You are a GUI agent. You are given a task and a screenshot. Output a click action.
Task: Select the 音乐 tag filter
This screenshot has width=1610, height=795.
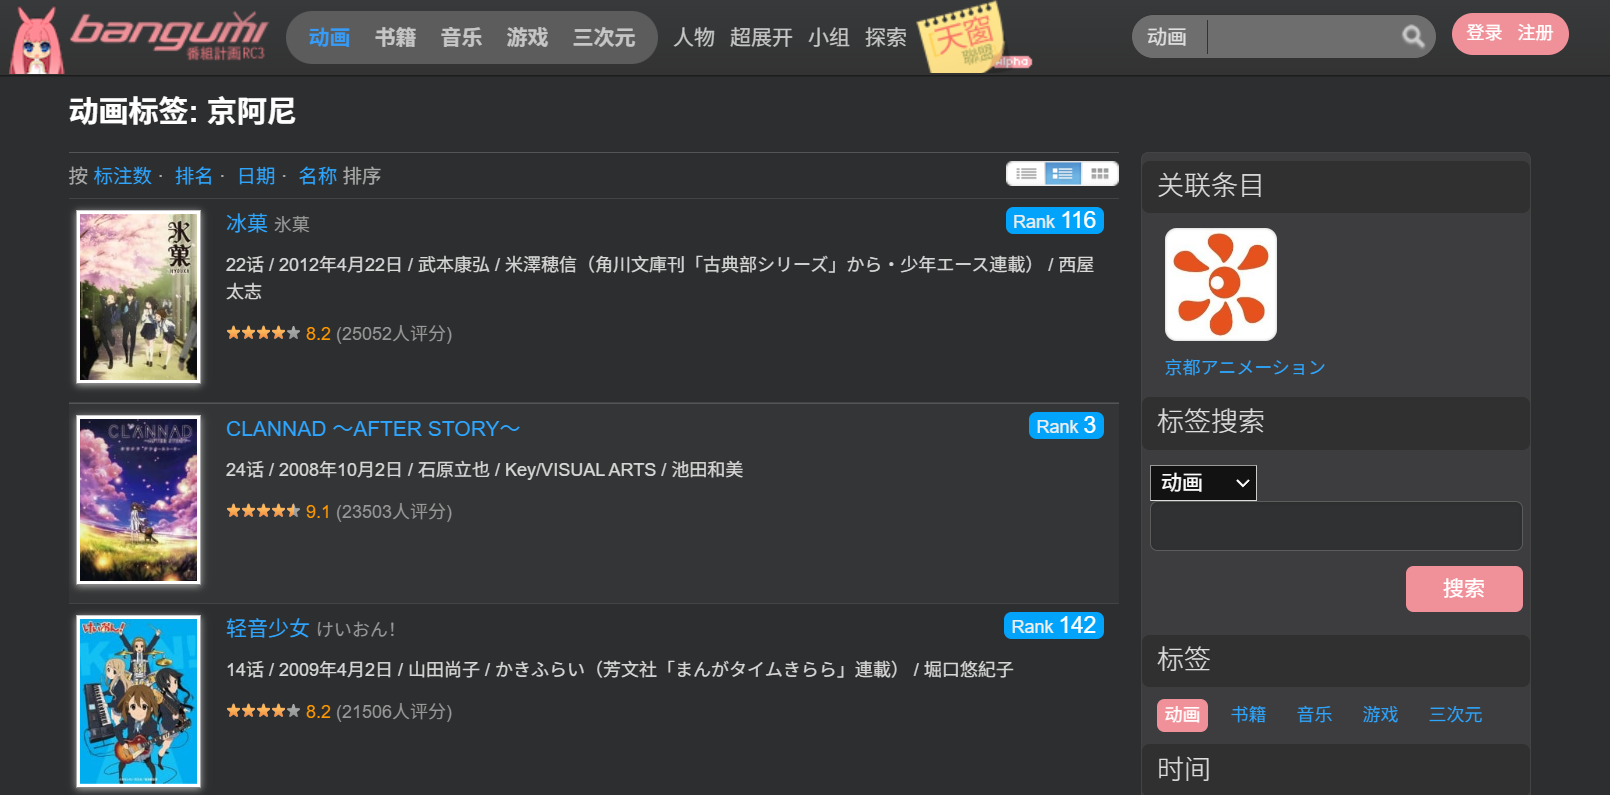click(1314, 715)
